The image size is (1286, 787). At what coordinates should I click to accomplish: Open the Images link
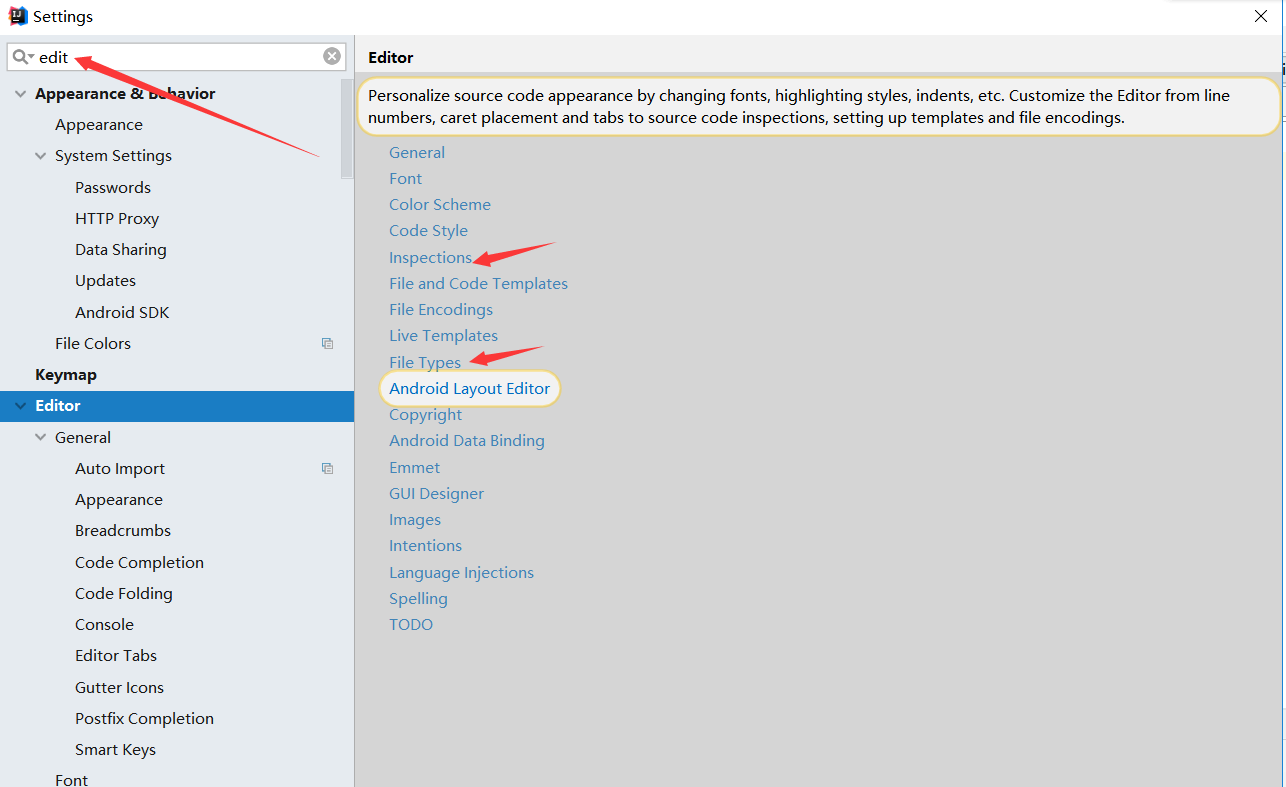415,520
